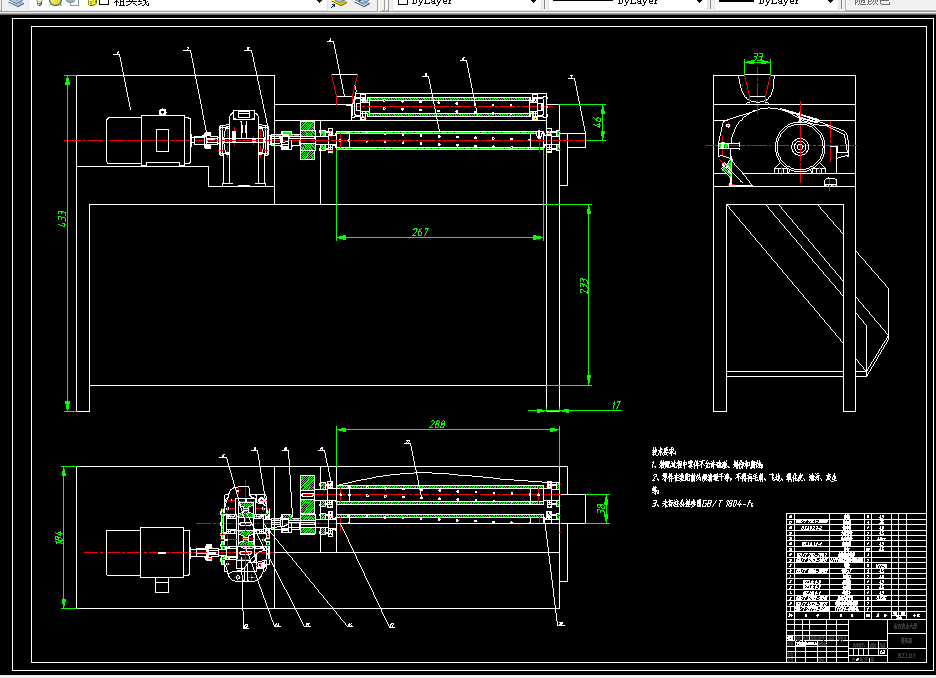Open the Layer Properties Manager icon
The image size is (936, 678).
[x=16, y=2]
